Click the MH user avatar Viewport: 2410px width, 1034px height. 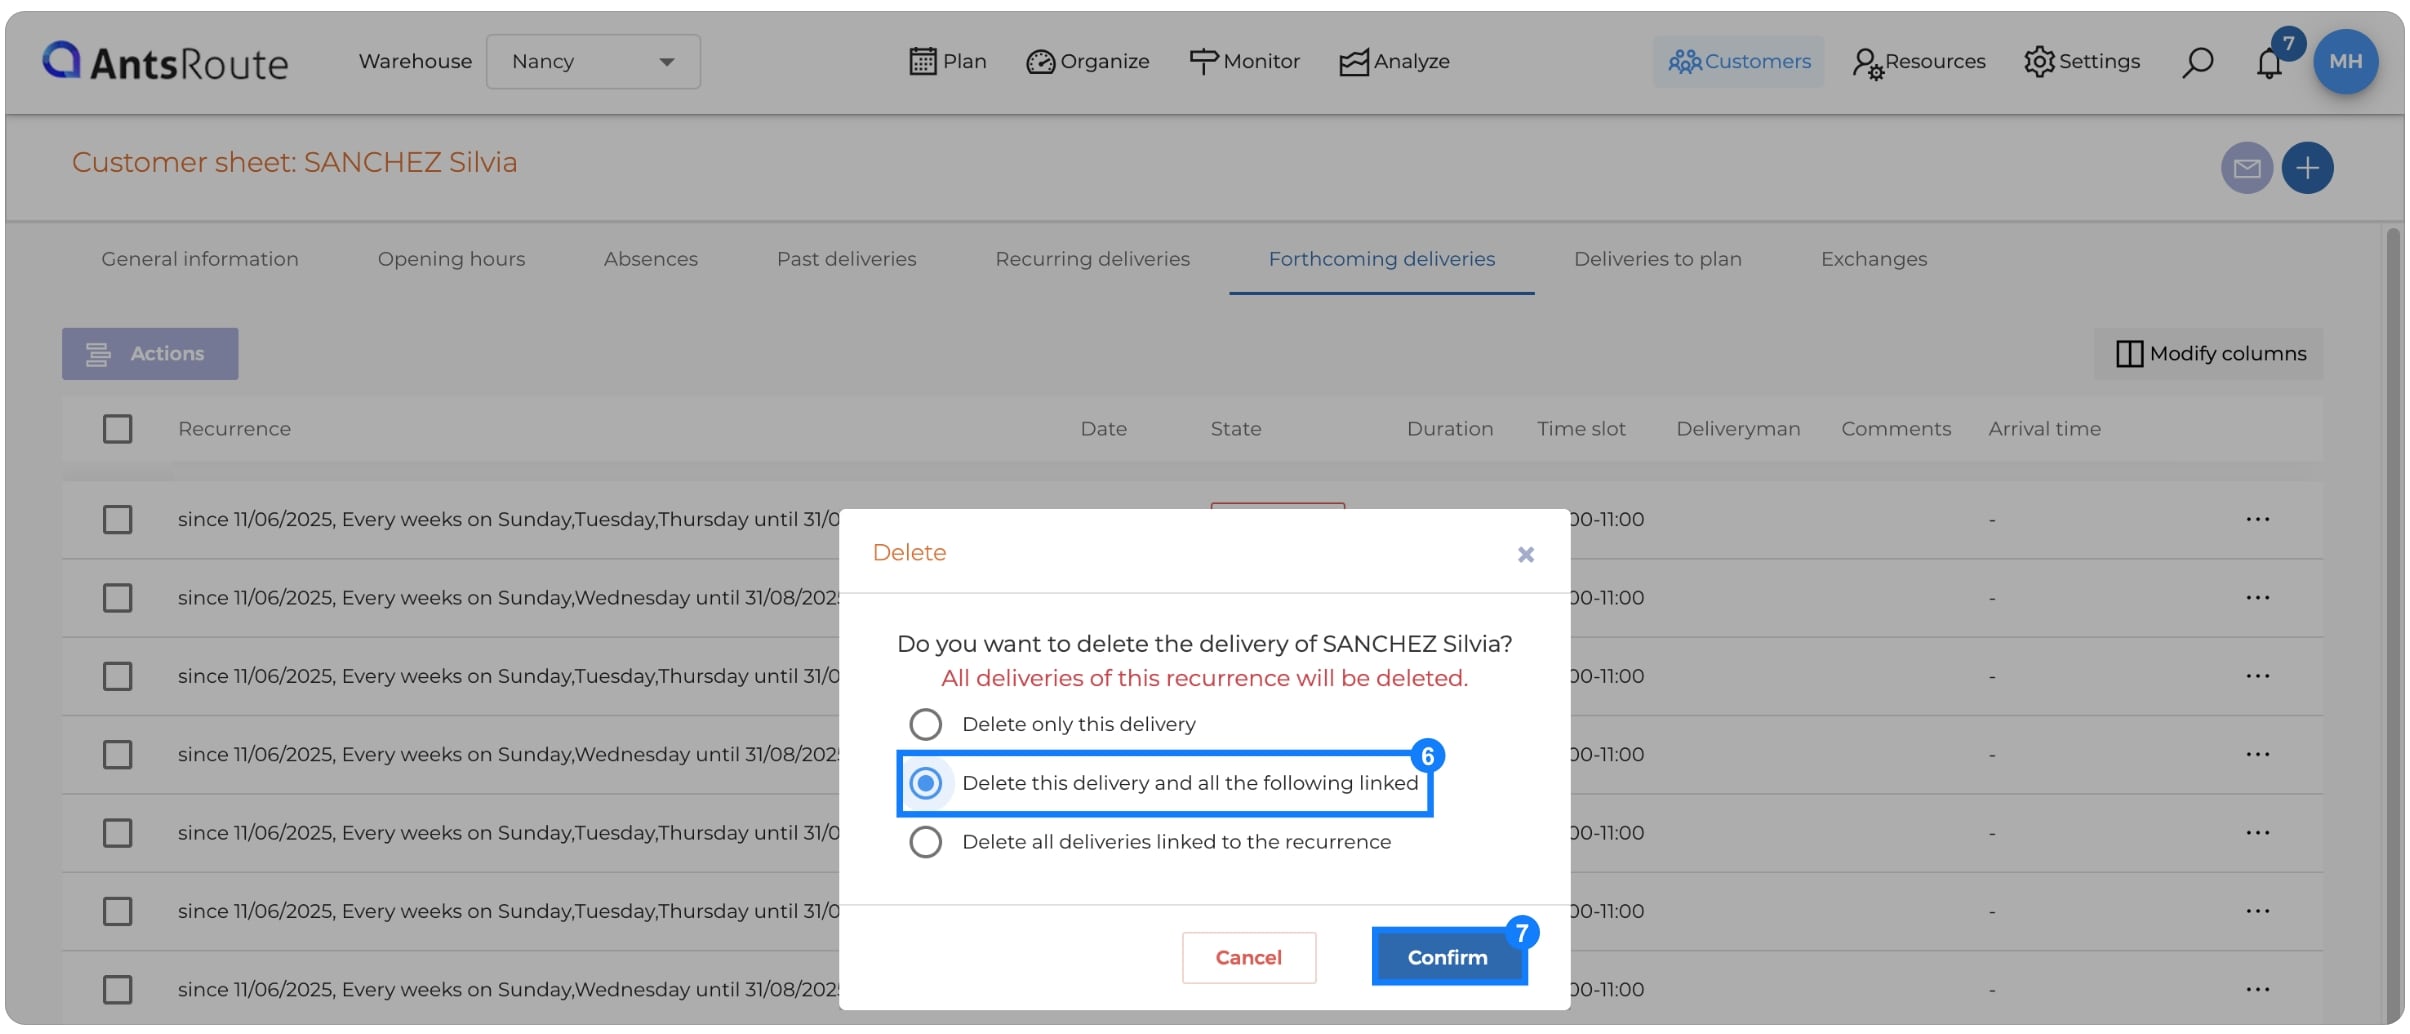coord(2345,62)
